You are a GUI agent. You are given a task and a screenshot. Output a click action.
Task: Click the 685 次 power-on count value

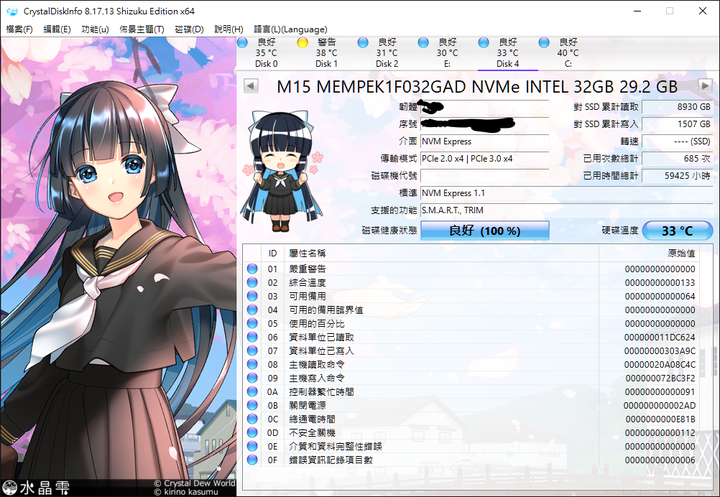(x=677, y=158)
